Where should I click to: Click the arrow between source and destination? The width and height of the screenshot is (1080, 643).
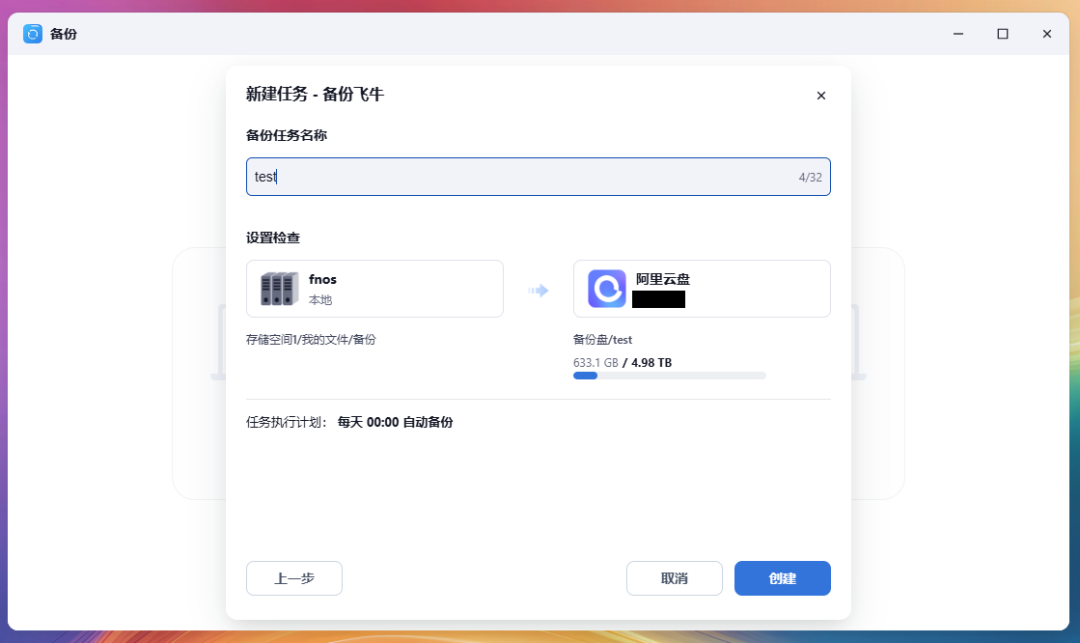[x=538, y=291]
